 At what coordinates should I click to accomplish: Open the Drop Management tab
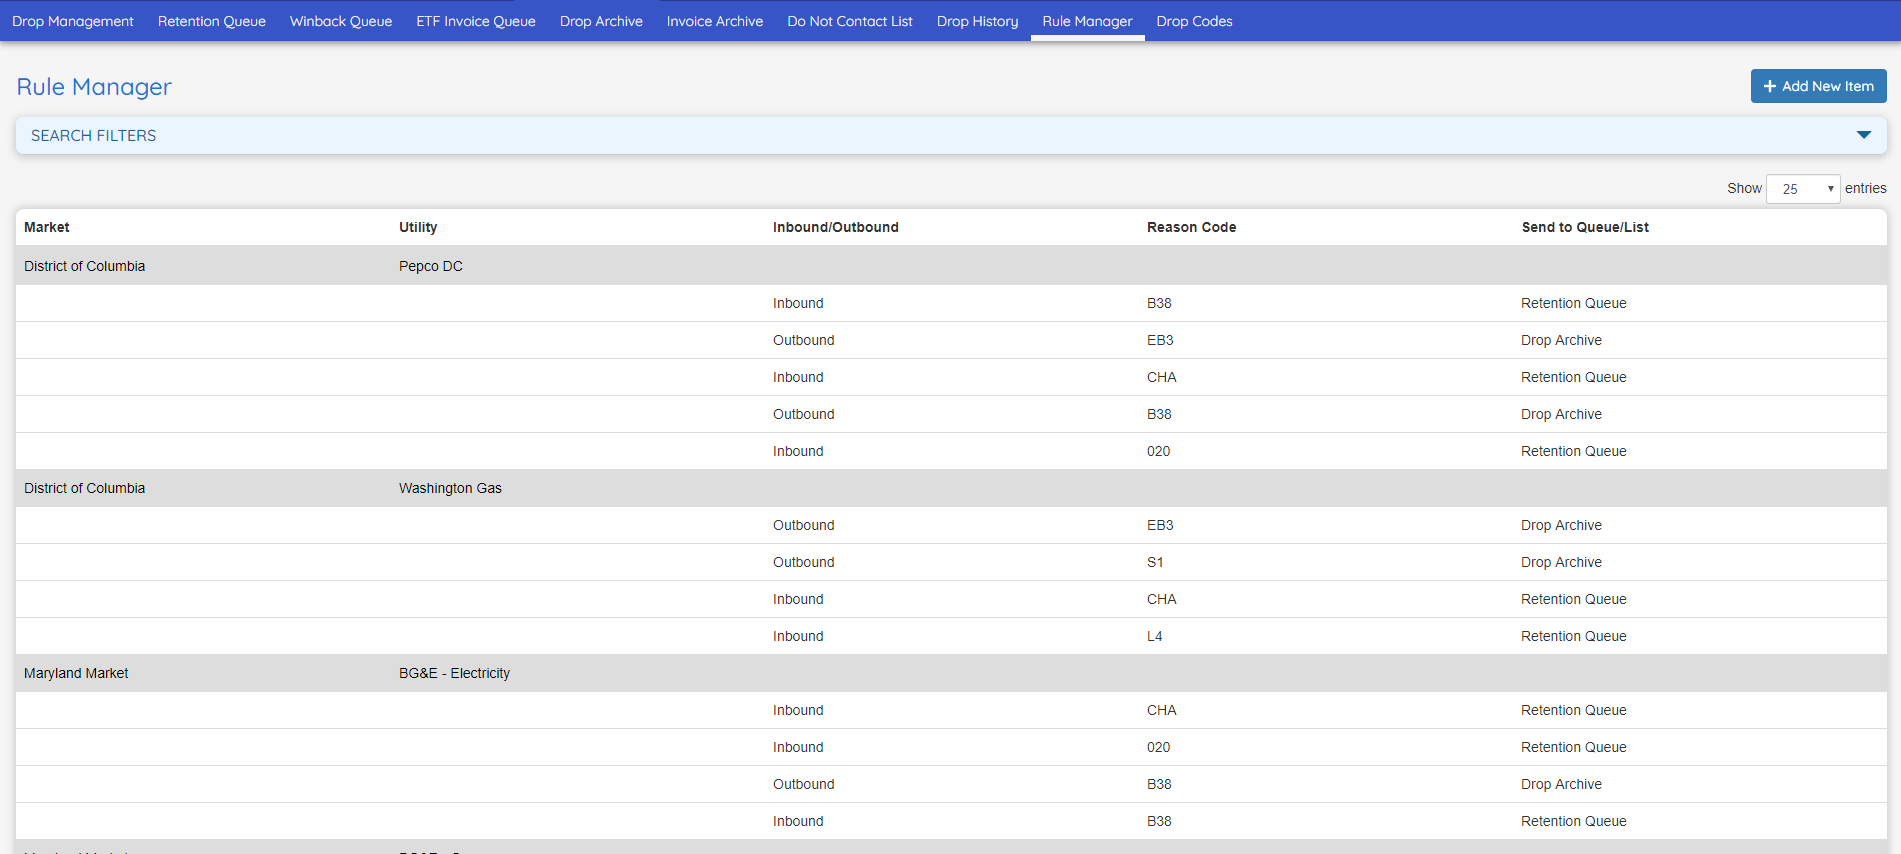[x=73, y=21]
